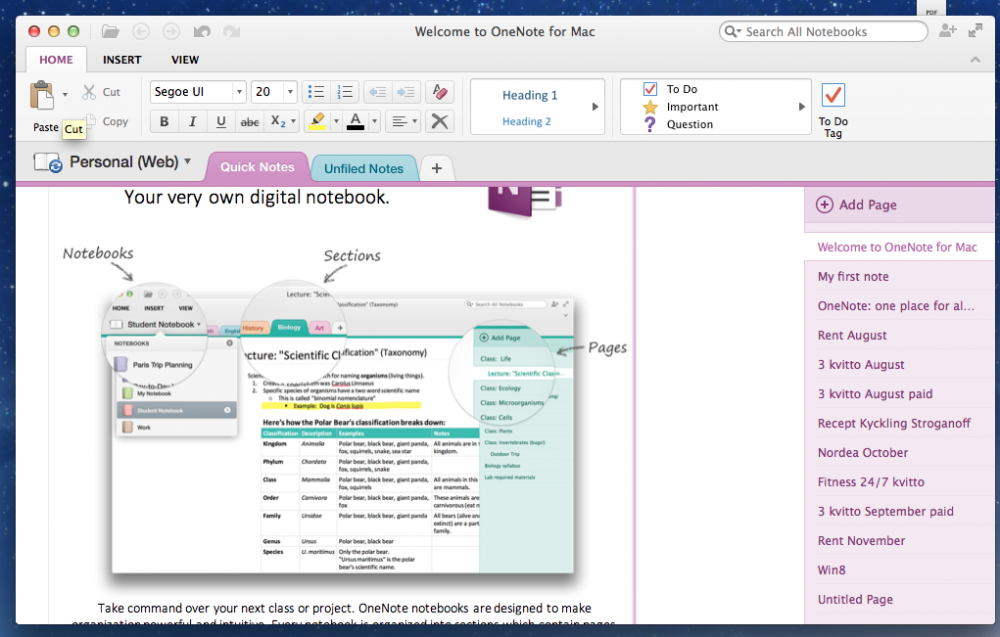Open the alignment options dropdown arrow

pyautogui.click(x=415, y=121)
